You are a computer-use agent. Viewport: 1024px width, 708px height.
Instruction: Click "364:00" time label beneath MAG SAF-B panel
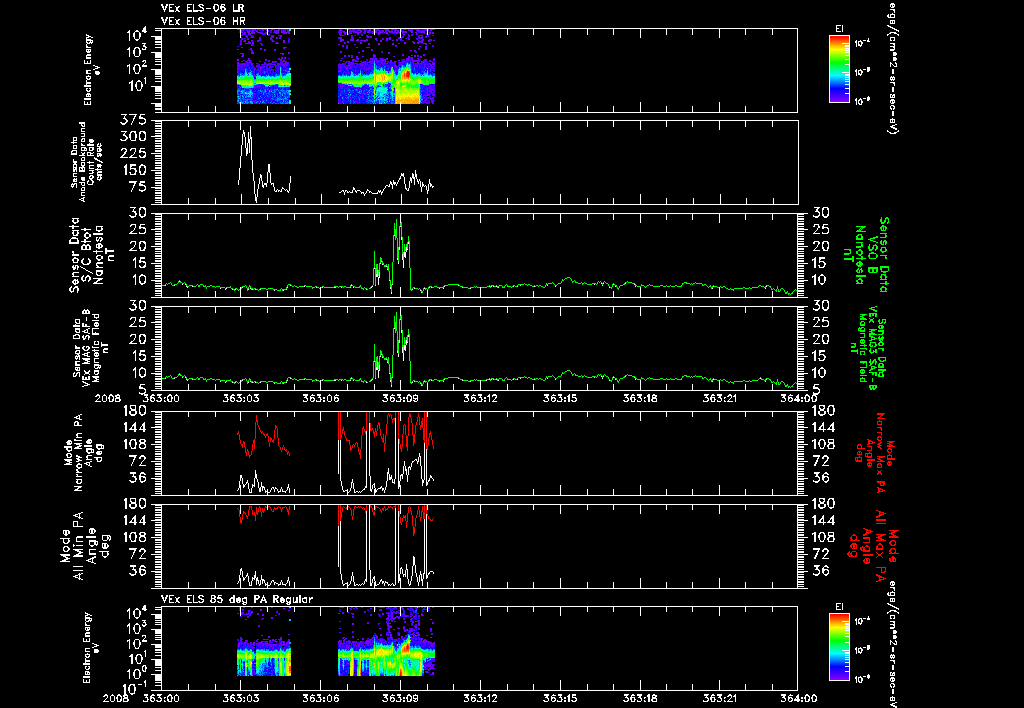point(798,398)
